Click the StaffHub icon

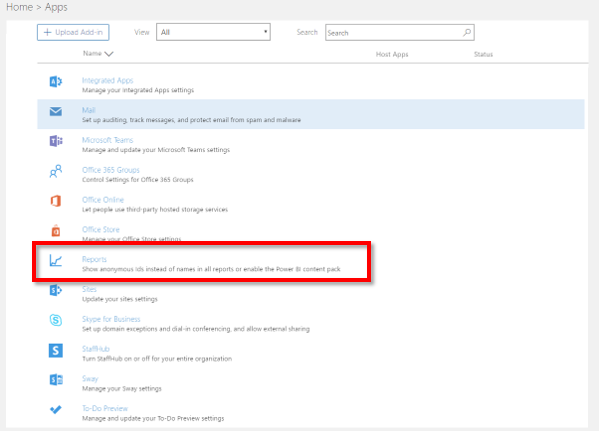[56, 350]
